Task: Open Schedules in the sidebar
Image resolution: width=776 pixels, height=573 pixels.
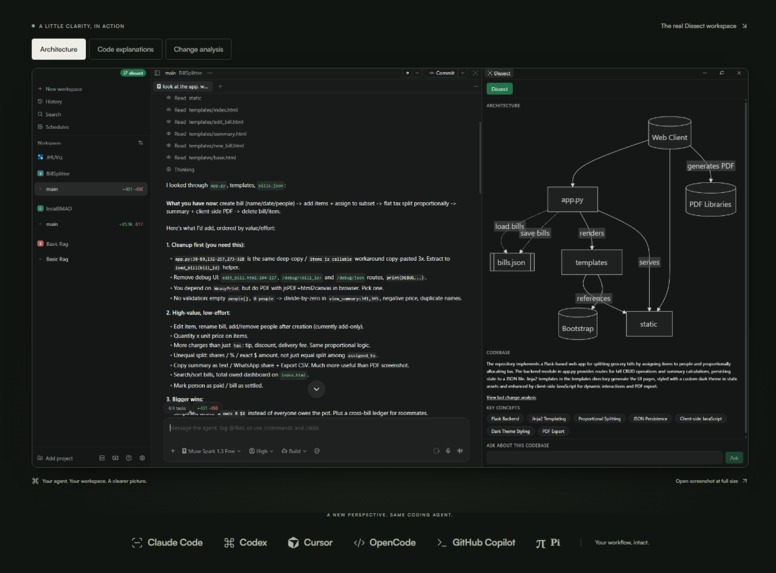Action: (x=53, y=127)
